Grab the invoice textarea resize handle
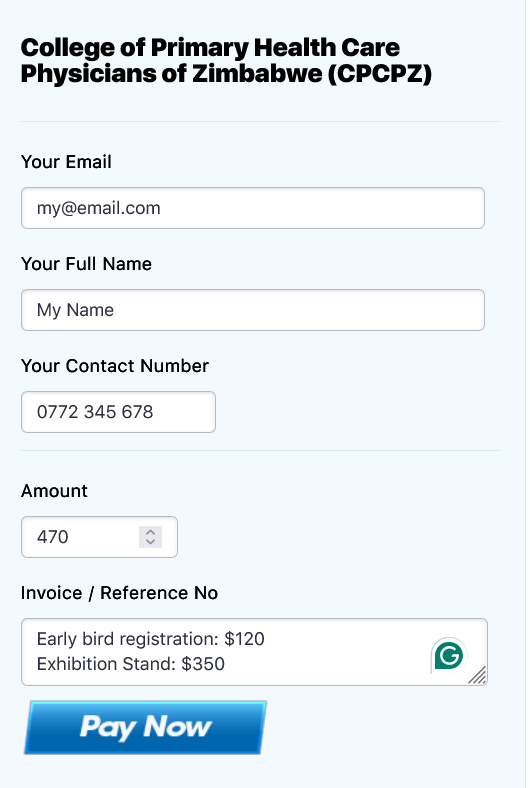 (x=478, y=675)
